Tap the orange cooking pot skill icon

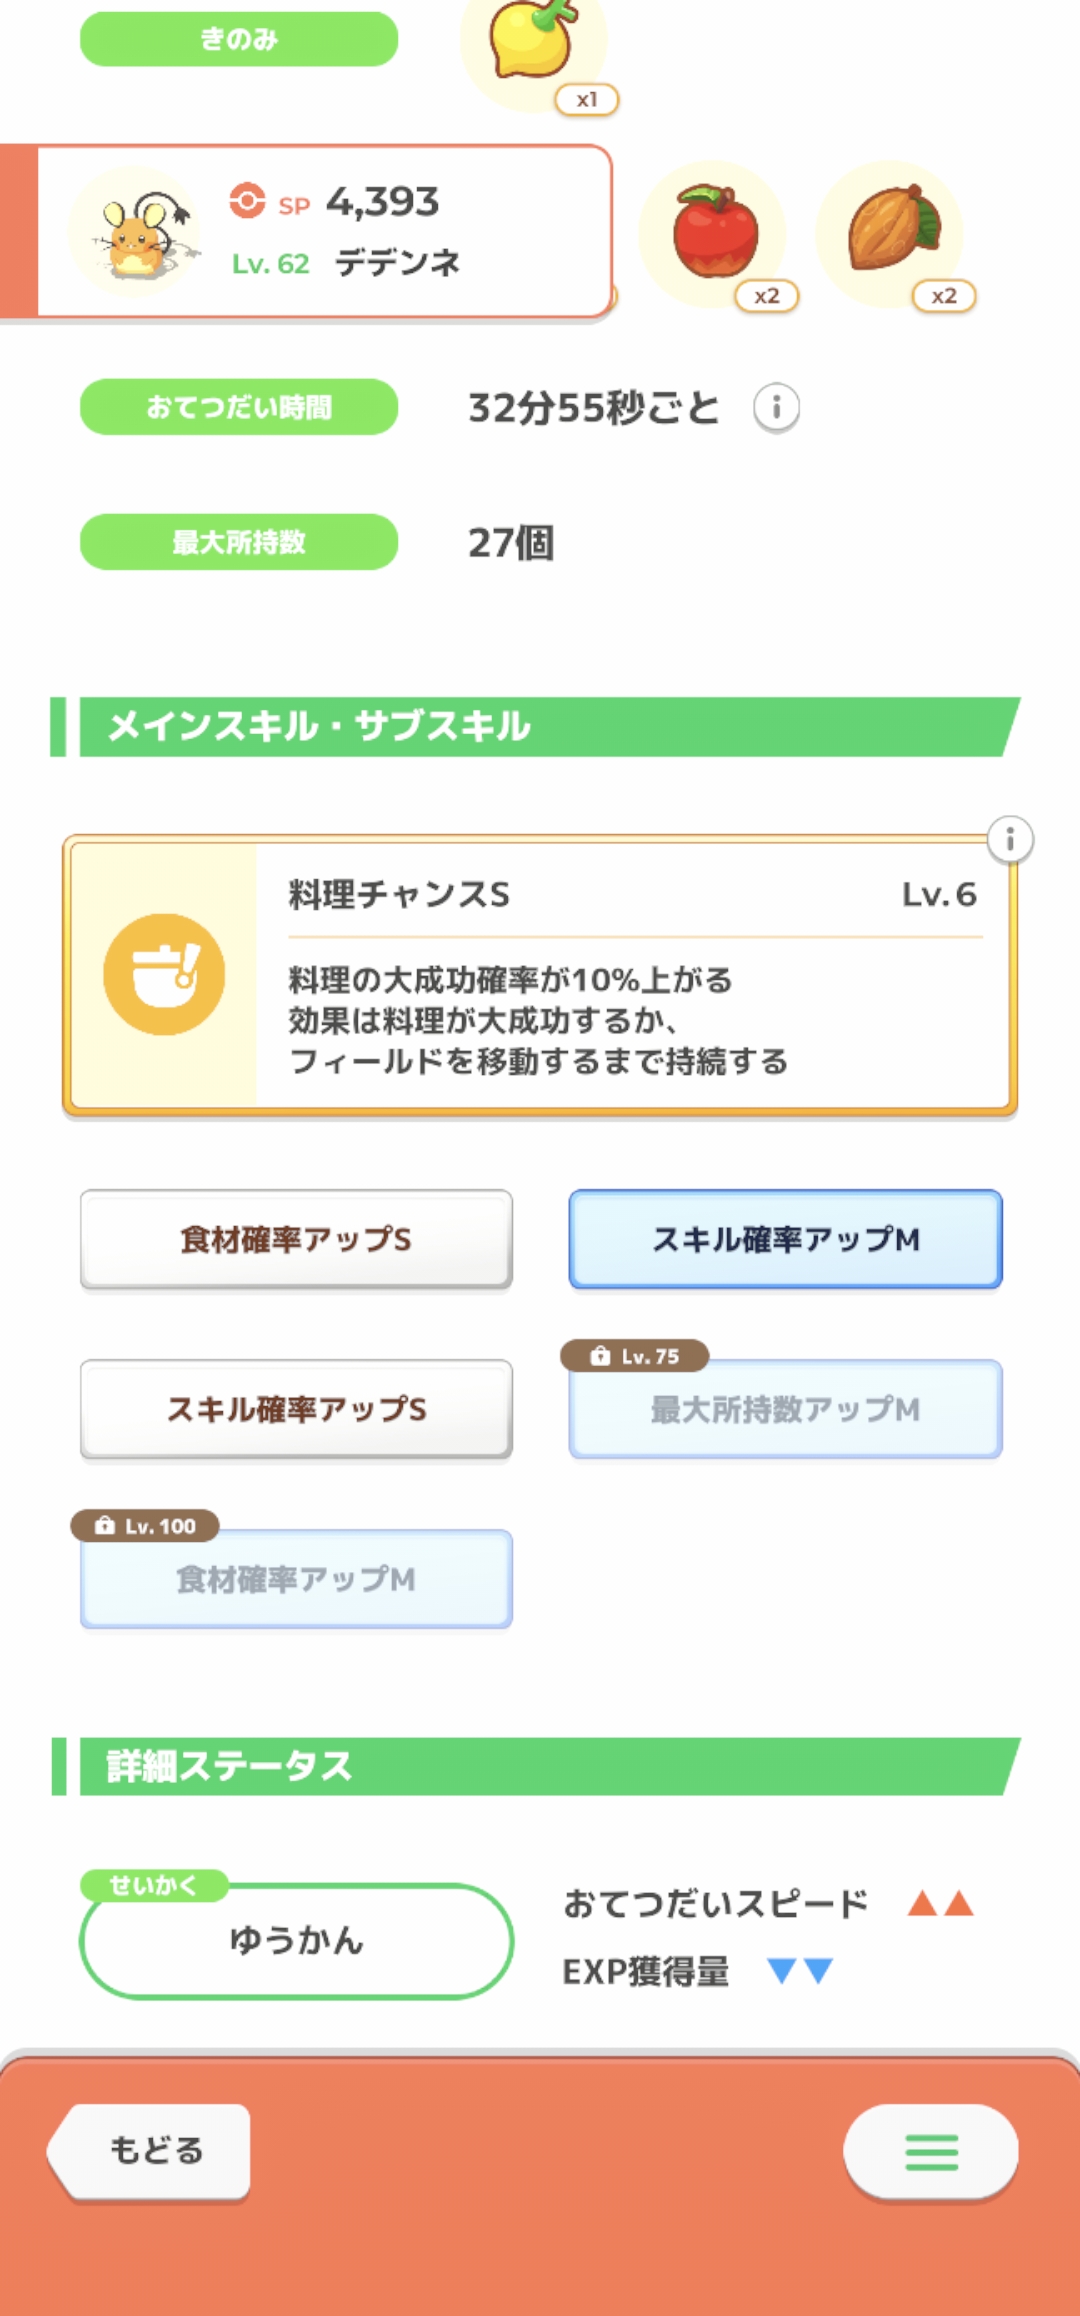[164, 974]
